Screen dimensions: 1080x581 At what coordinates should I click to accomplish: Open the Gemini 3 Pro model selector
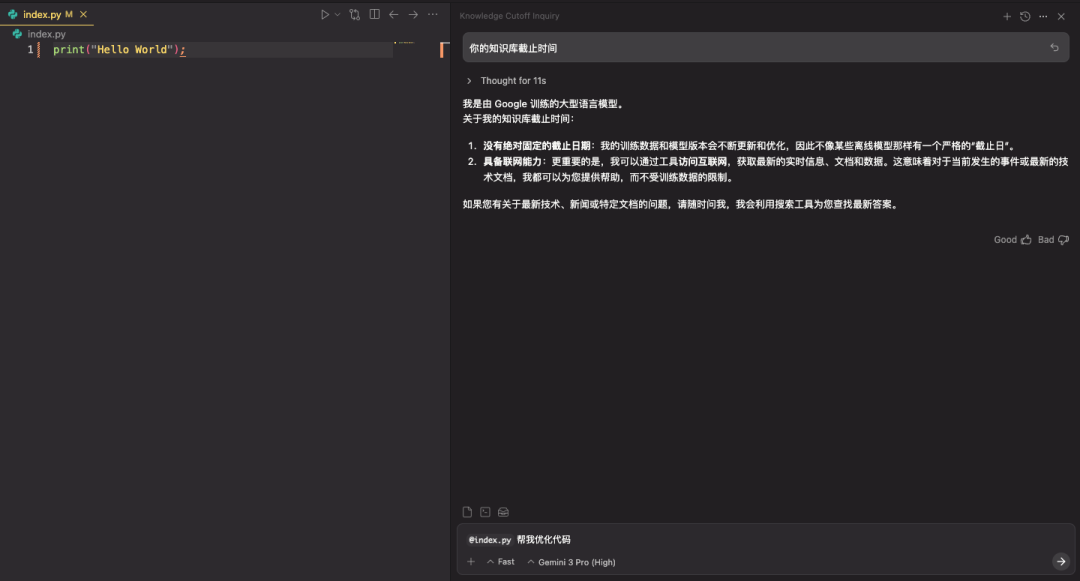[570, 561]
